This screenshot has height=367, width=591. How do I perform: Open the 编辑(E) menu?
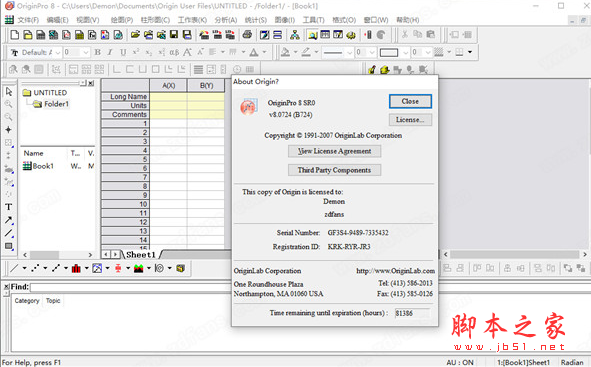click(x=57, y=20)
